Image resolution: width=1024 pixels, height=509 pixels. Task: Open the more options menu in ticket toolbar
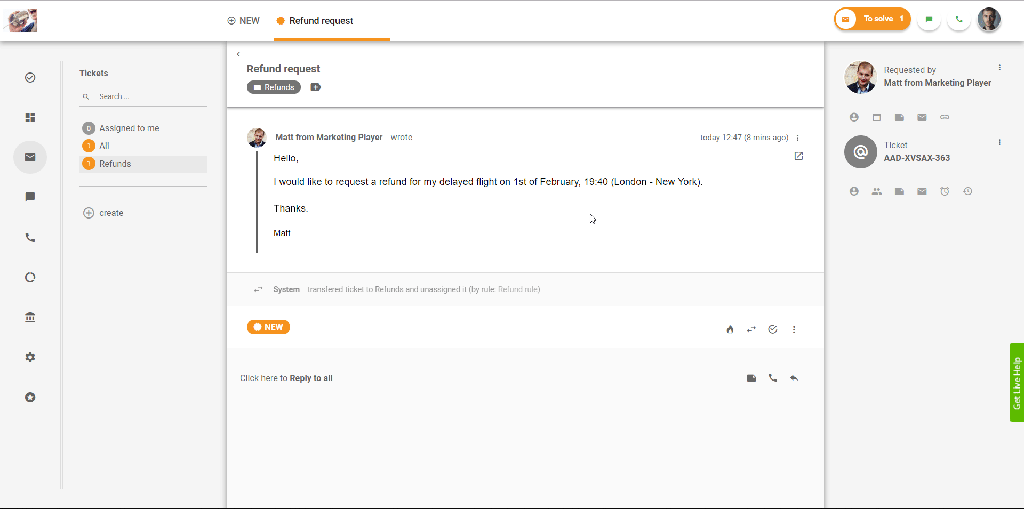coord(795,329)
